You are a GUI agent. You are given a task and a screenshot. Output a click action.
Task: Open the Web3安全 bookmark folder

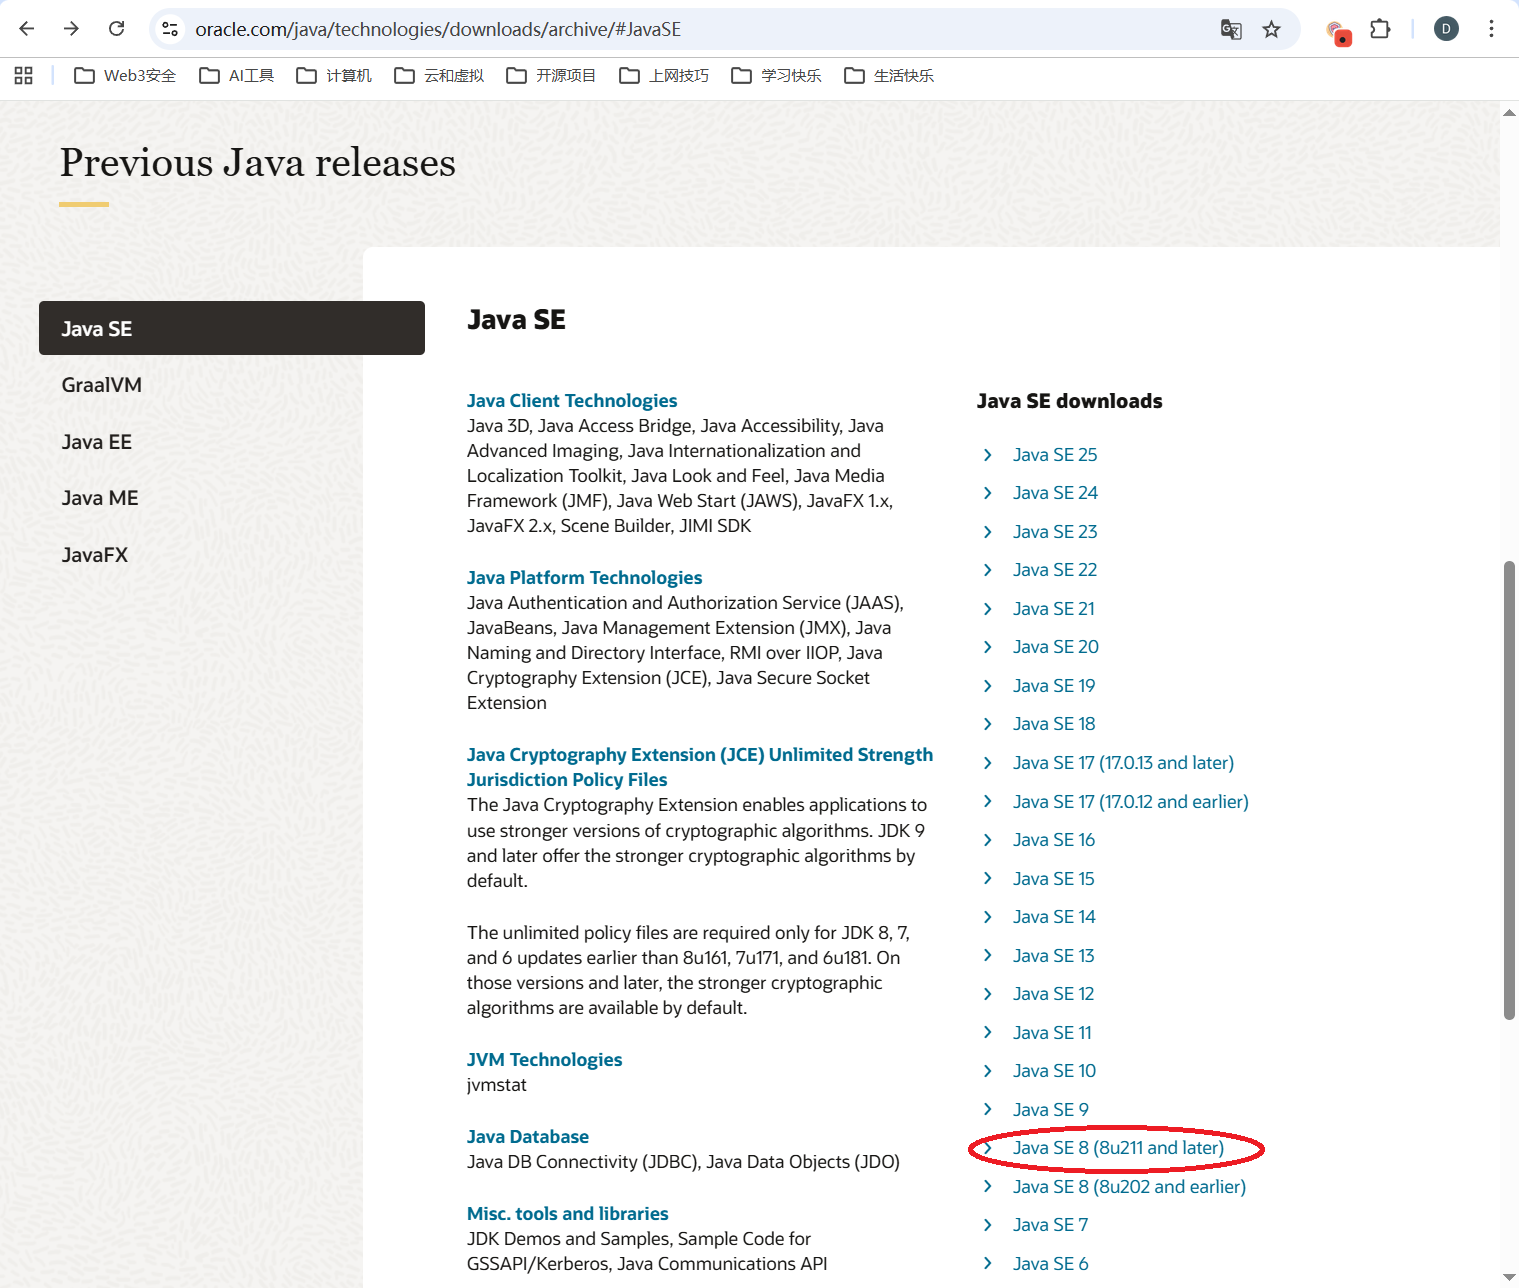tap(125, 76)
